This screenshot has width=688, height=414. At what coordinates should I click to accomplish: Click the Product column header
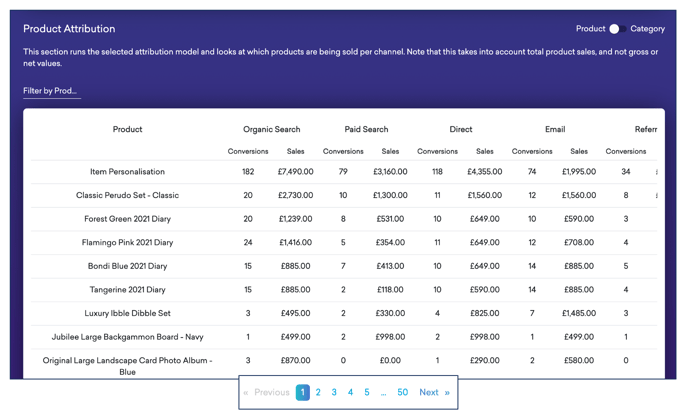tap(127, 129)
